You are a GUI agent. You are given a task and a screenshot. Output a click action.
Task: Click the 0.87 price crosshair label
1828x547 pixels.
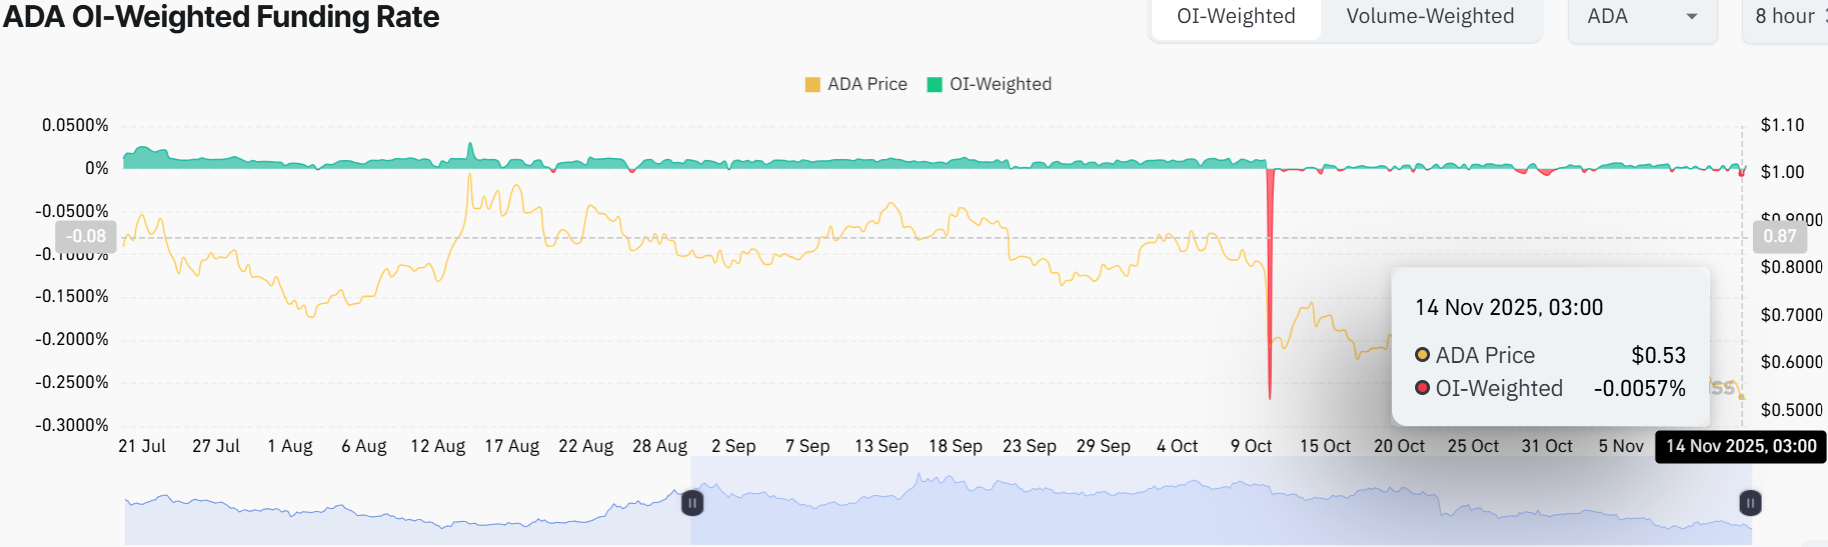(1779, 237)
